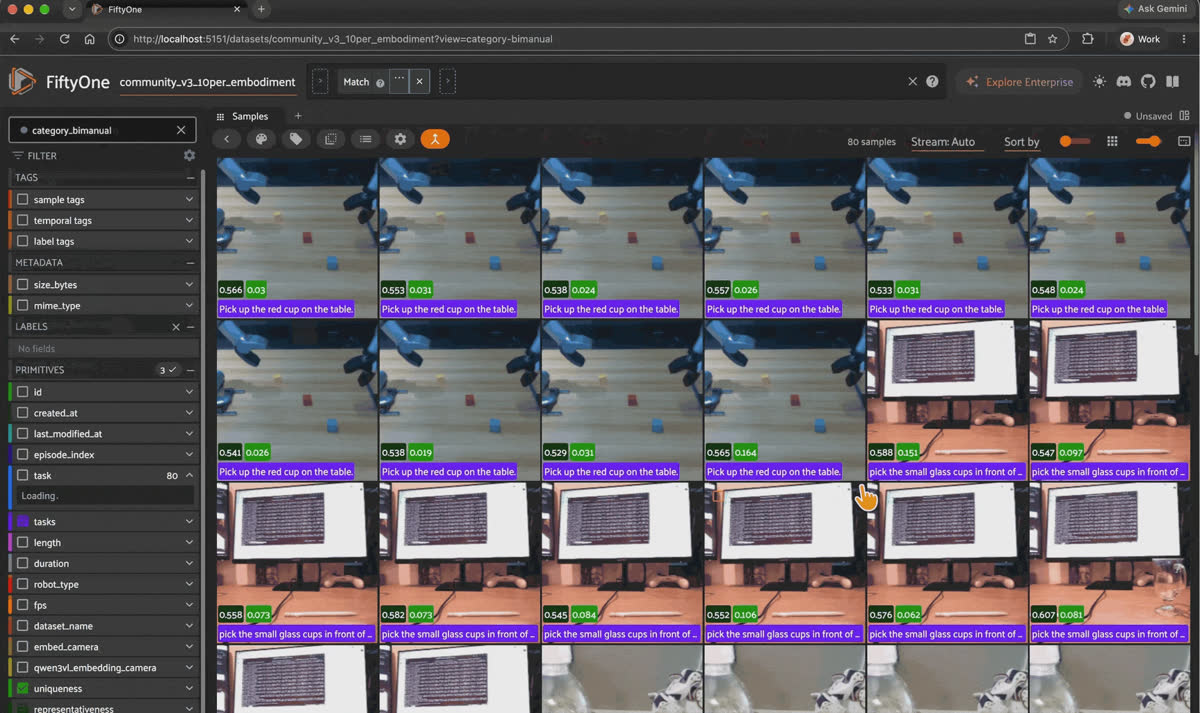
Task: Open the GitHub repository icon
Action: click(x=1147, y=82)
